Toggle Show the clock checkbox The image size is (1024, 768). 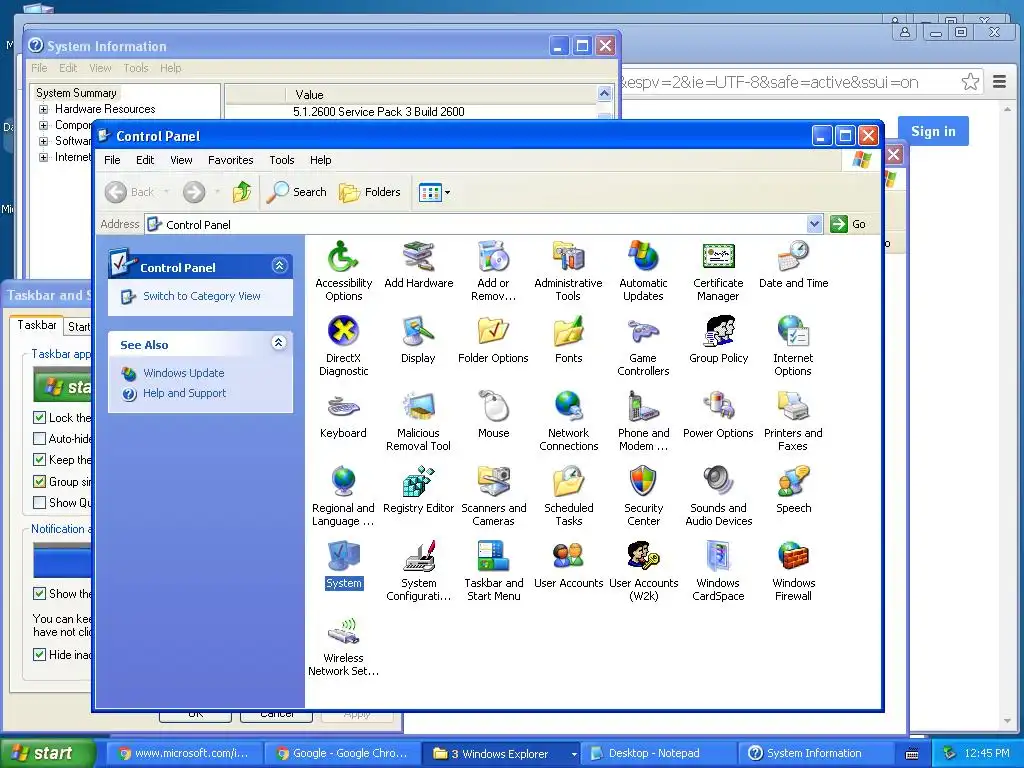[x=39, y=594]
